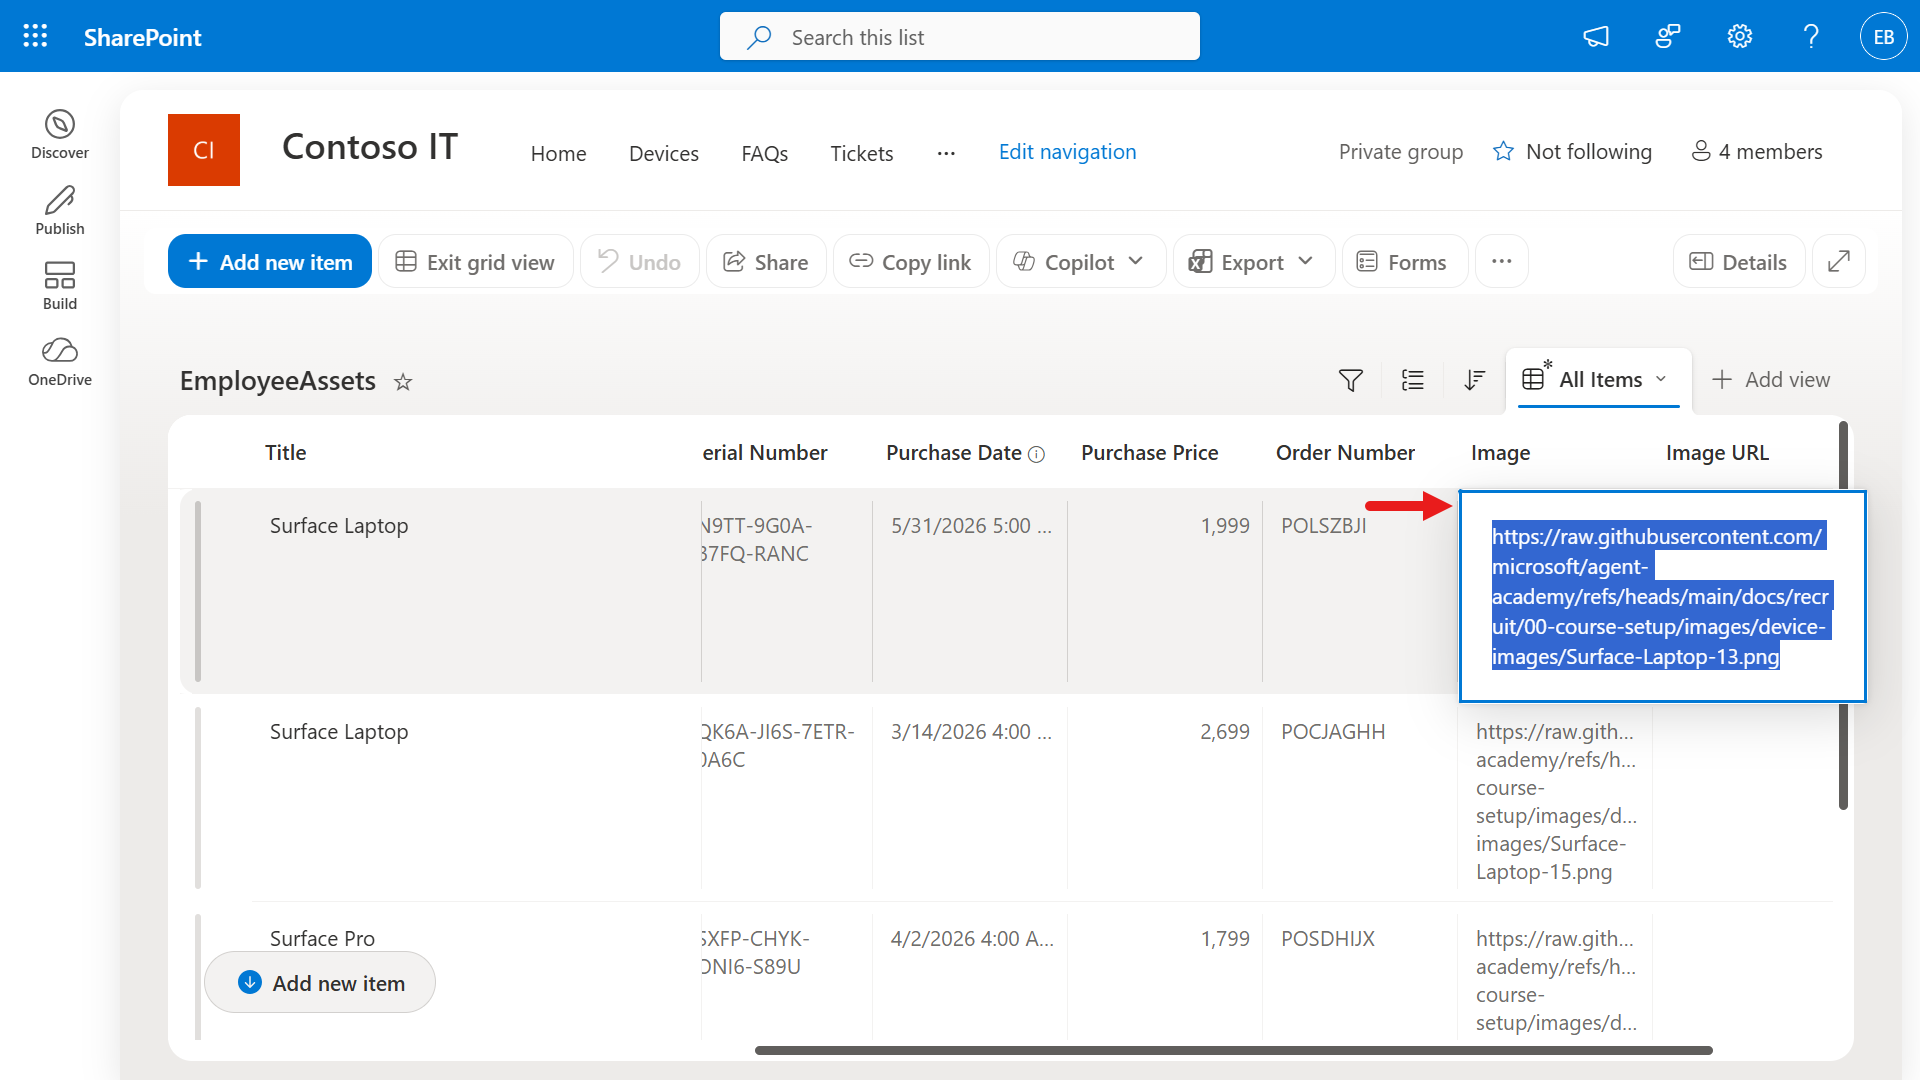This screenshot has width=1920, height=1080.
Task: Click the Order Number column header
Action: 1345,453
